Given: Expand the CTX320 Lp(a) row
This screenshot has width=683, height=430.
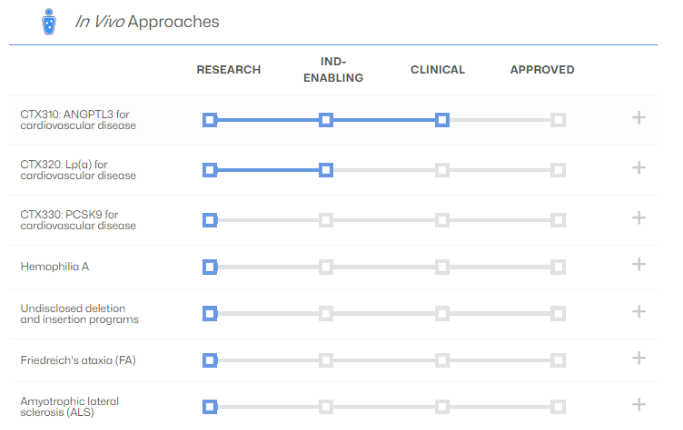Looking at the screenshot, I should coord(639,167).
